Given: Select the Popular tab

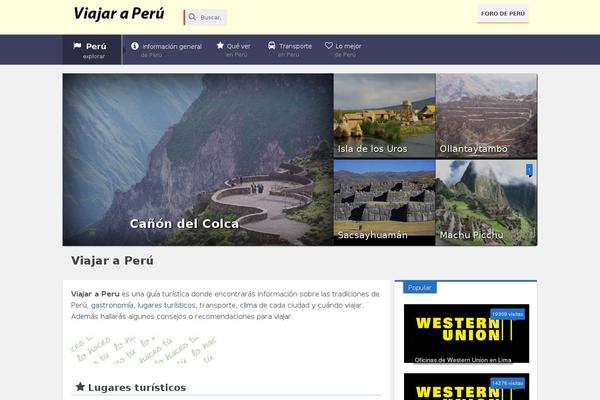Looking at the screenshot, I should (419, 287).
